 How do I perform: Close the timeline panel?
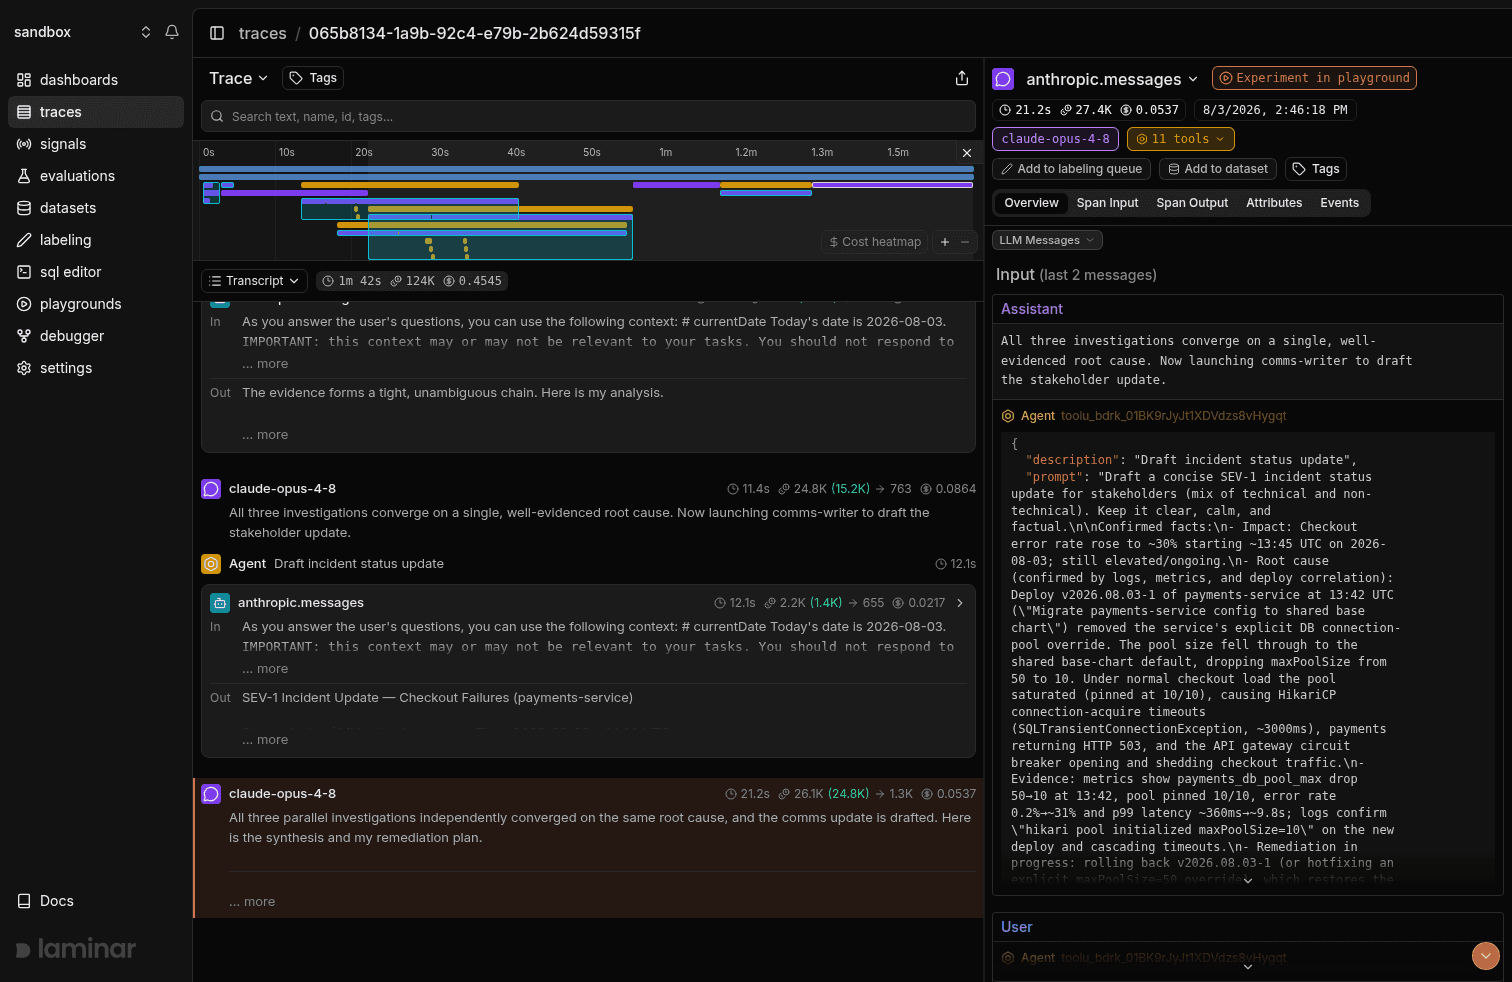coord(966,153)
